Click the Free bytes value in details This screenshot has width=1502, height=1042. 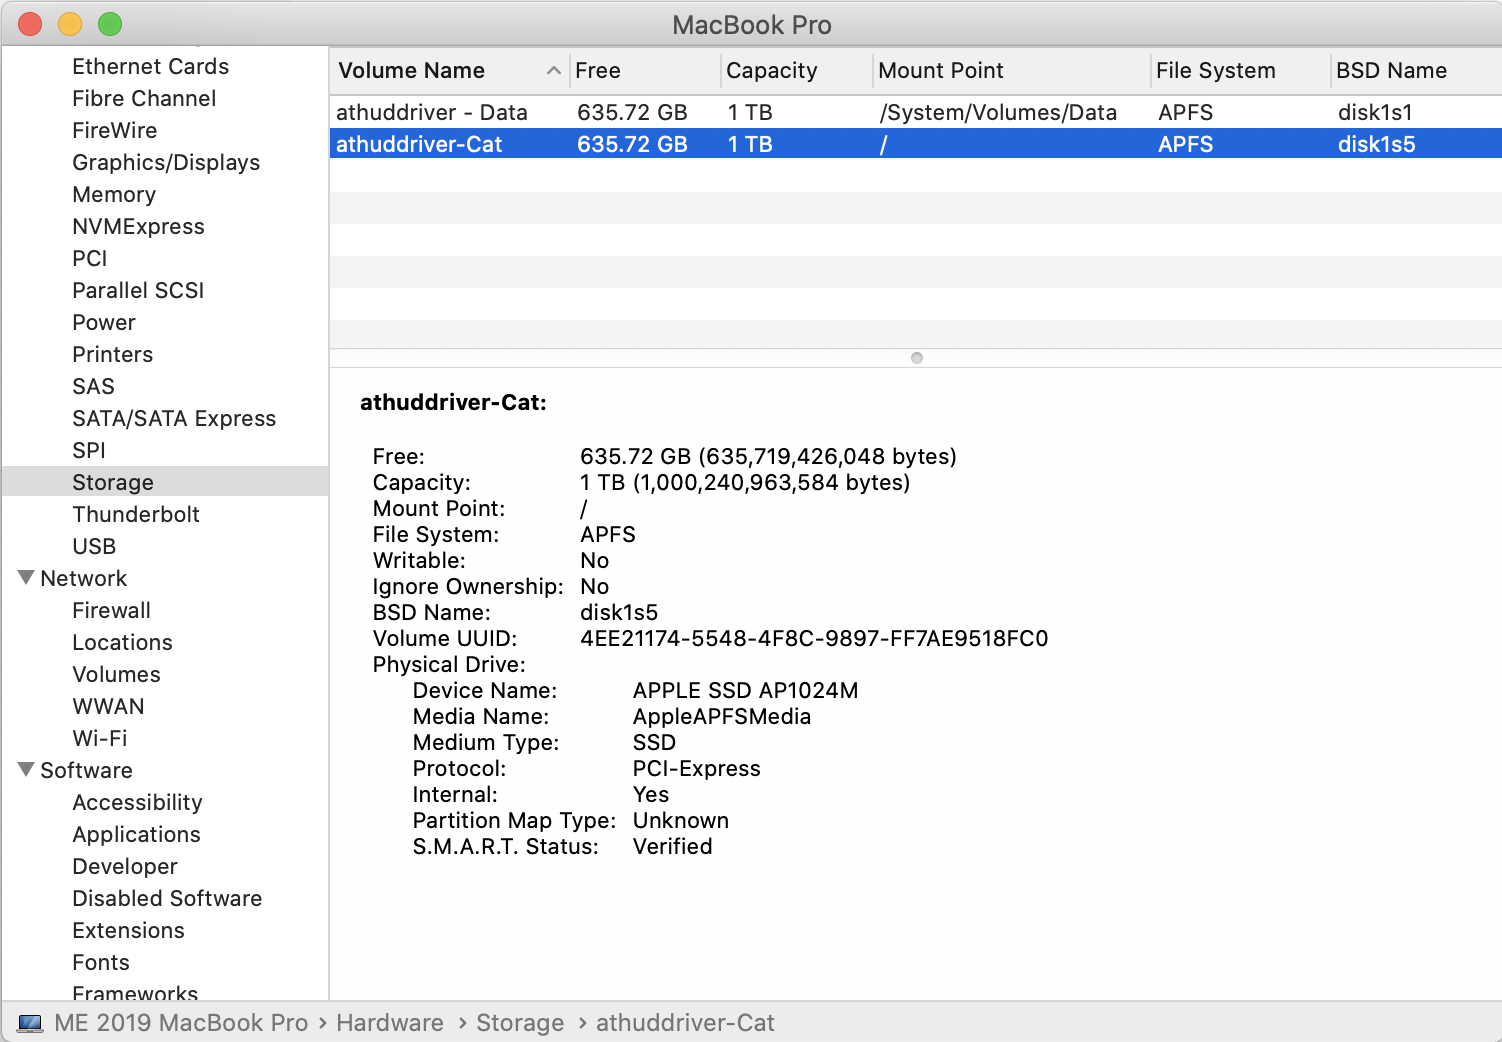pyautogui.click(x=768, y=456)
